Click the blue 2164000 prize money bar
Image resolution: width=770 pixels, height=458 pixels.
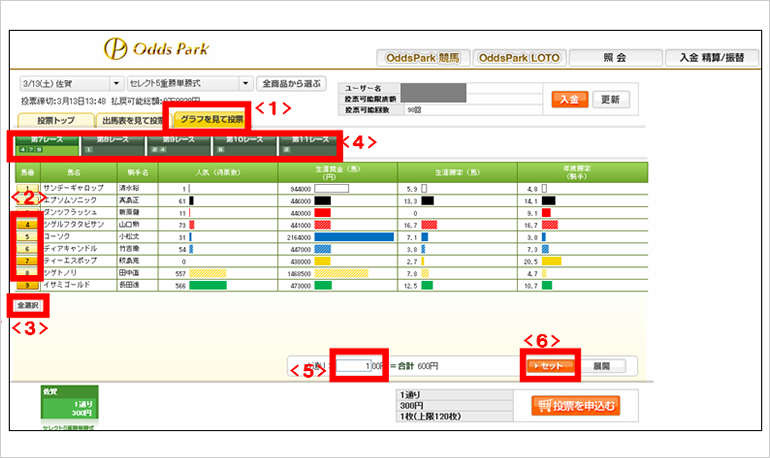(x=354, y=237)
